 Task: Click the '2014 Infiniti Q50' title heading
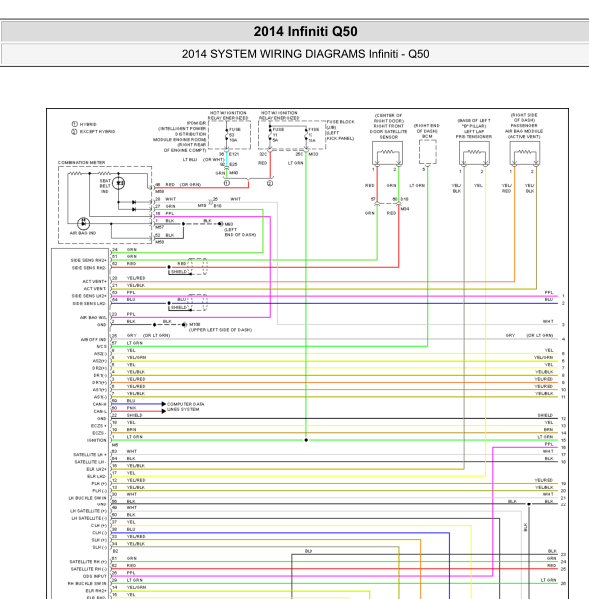[x=305, y=31]
